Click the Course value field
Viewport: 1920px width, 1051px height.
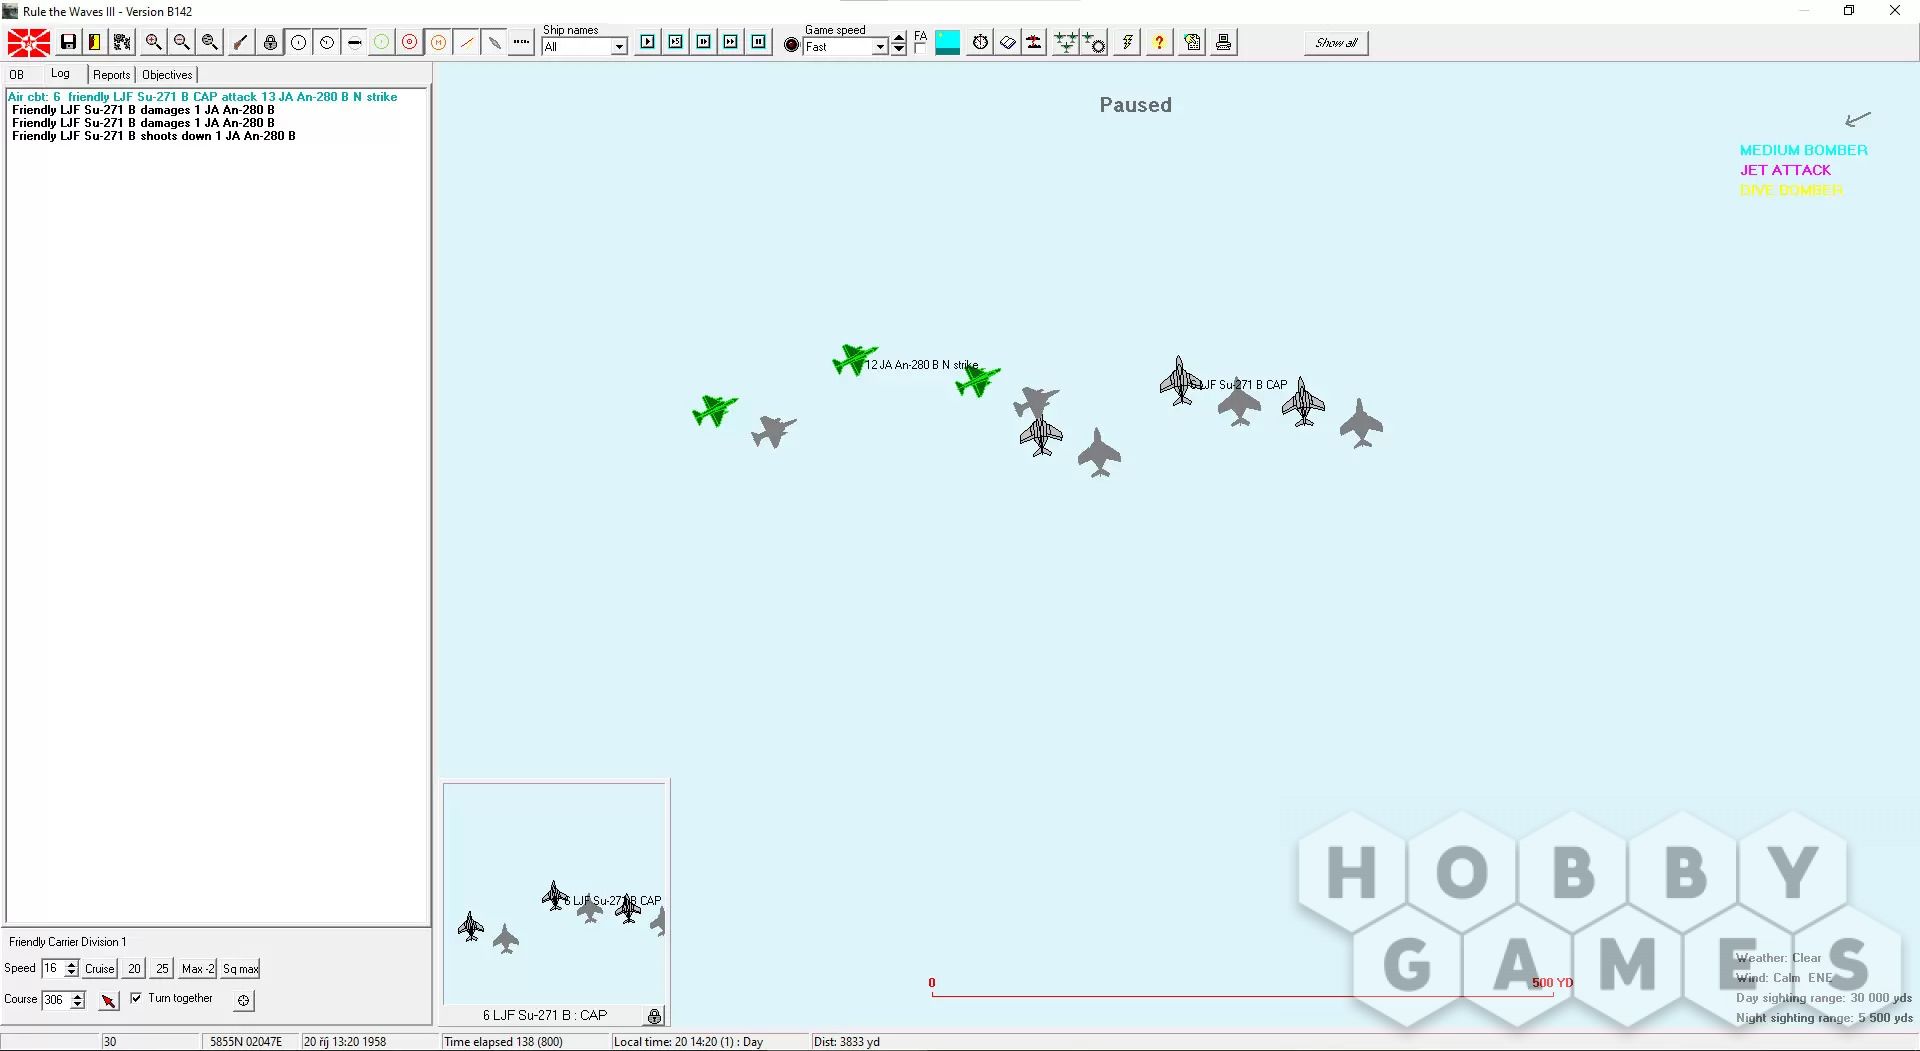point(56,1000)
